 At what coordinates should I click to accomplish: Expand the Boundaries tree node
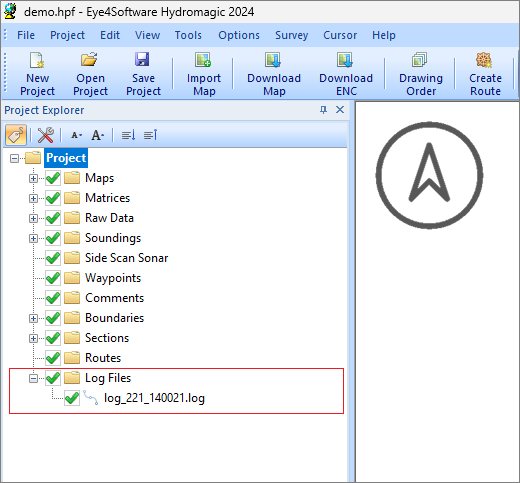pos(33,319)
